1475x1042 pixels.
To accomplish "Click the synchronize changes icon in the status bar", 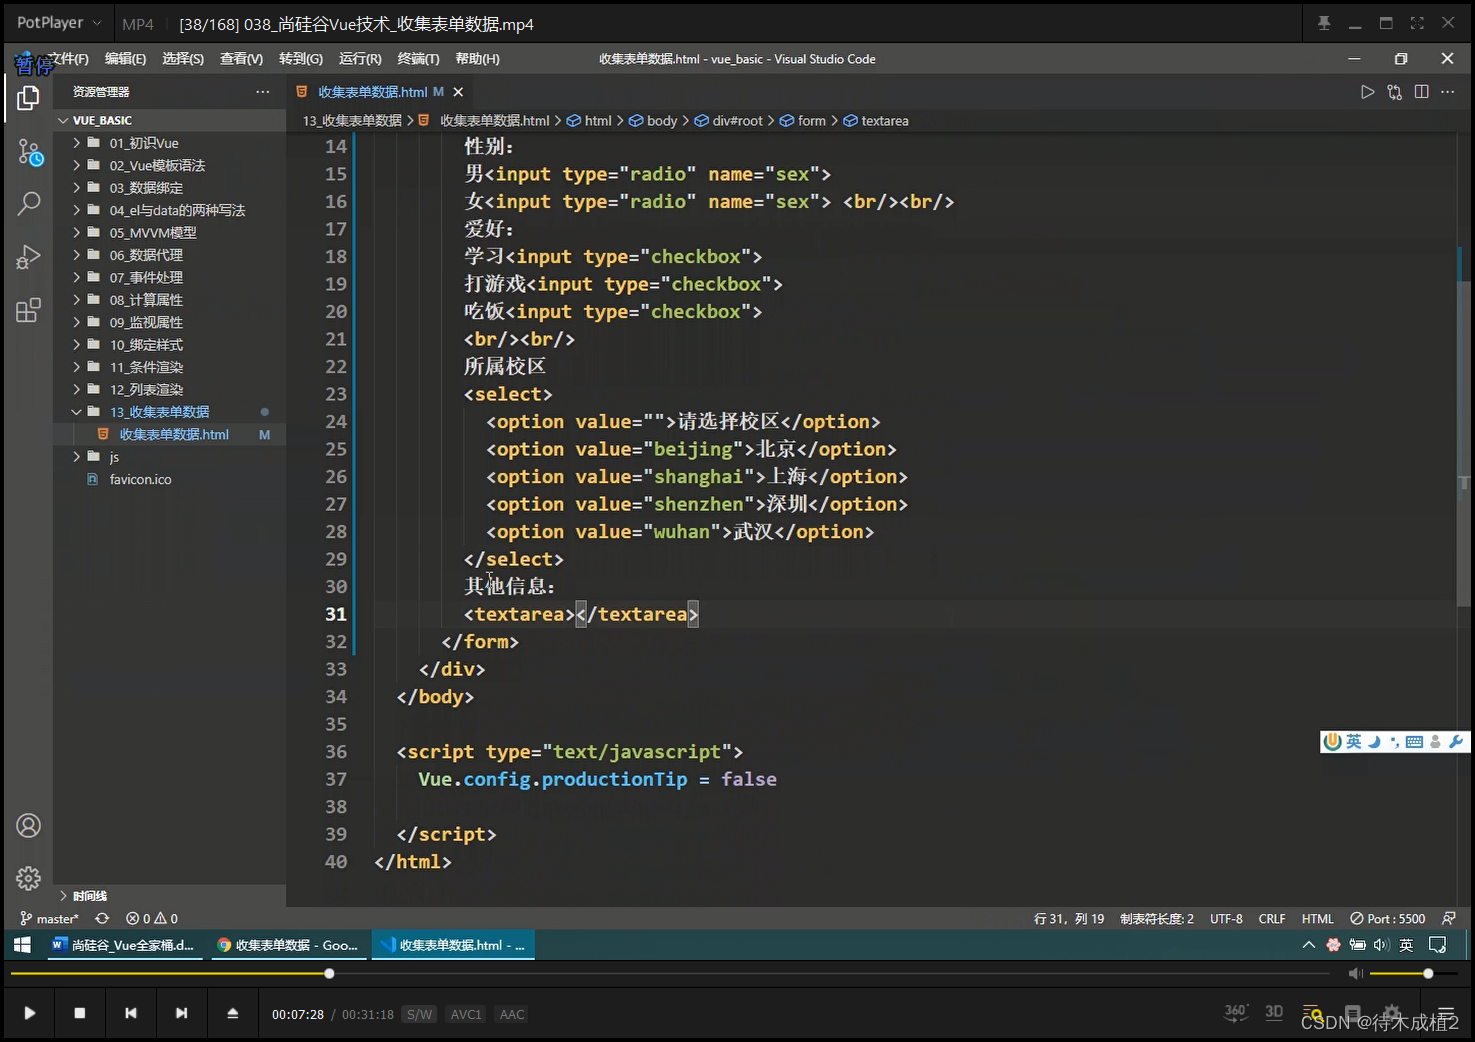I will tap(102, 918).
